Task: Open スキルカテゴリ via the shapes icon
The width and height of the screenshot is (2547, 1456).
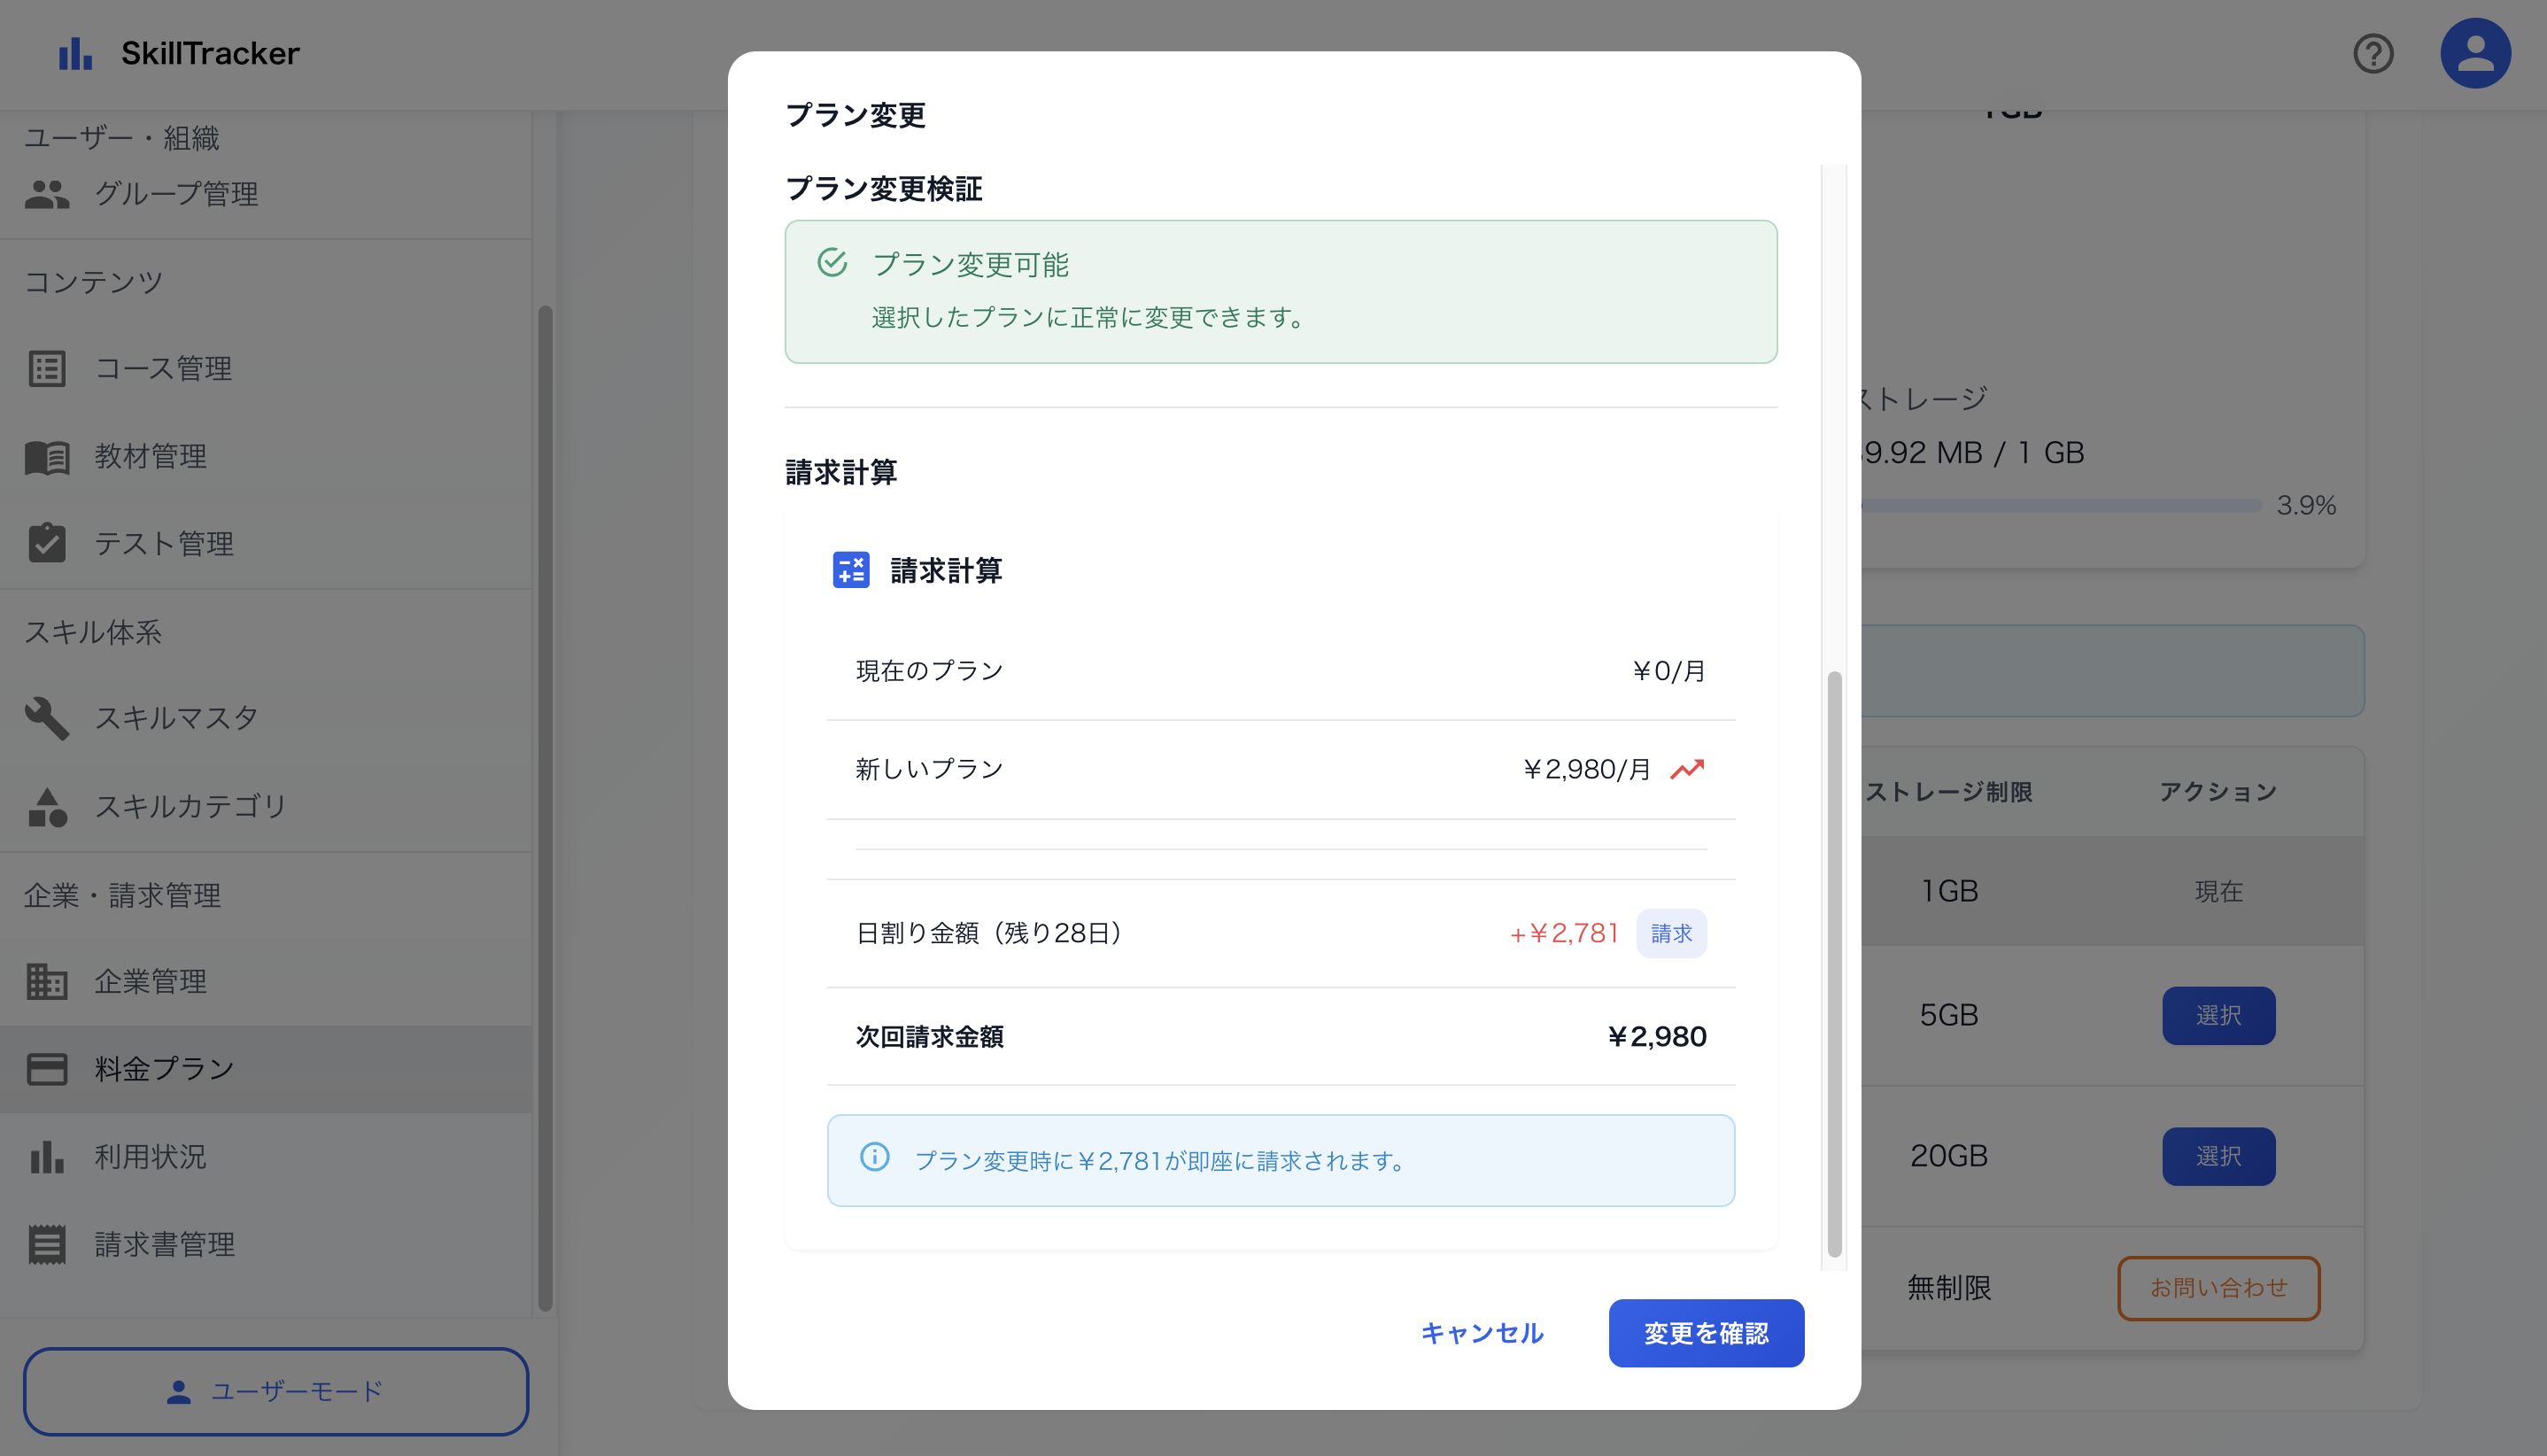Action: pyautogui.click(x=47, y=806)
